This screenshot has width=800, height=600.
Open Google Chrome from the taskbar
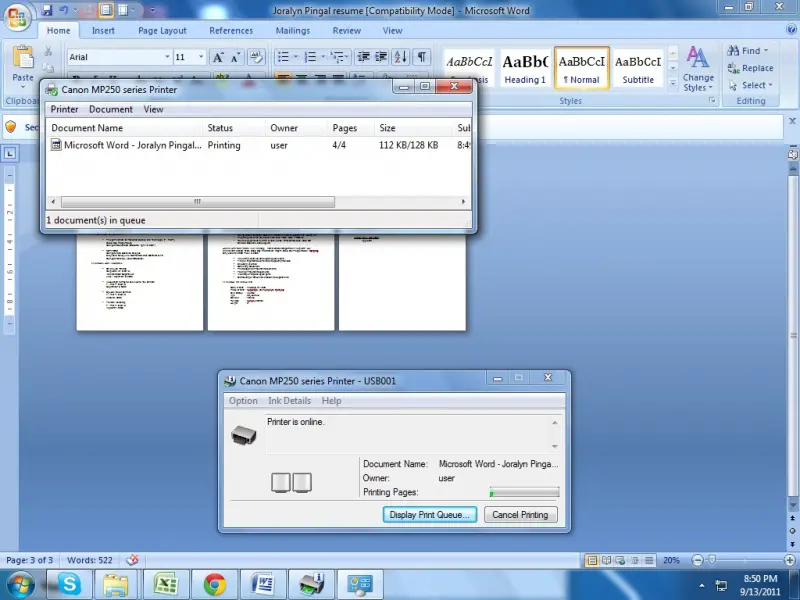coord(215,584)
